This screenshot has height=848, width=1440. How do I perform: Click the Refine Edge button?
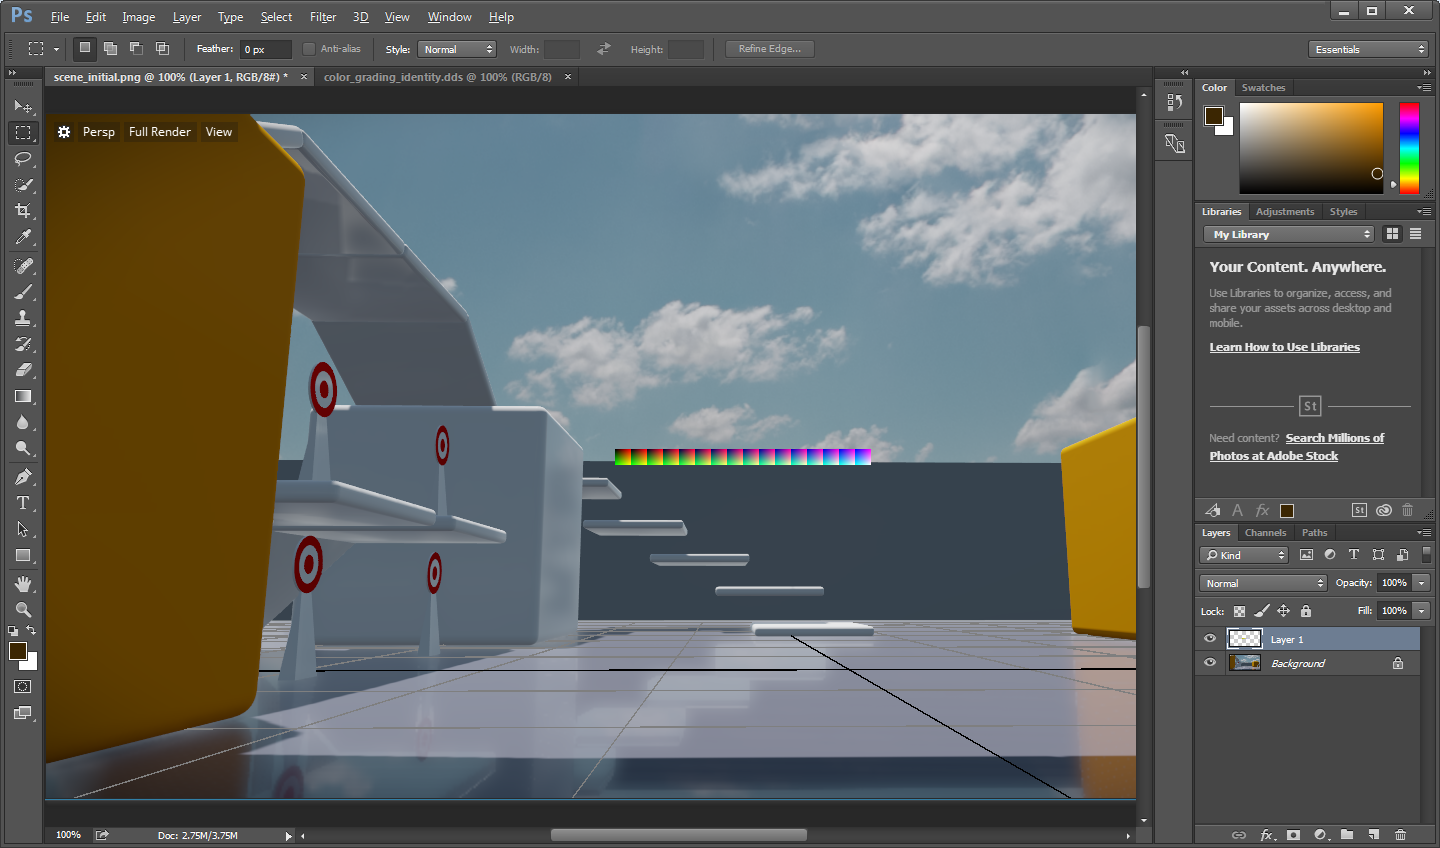click(769, 48)
